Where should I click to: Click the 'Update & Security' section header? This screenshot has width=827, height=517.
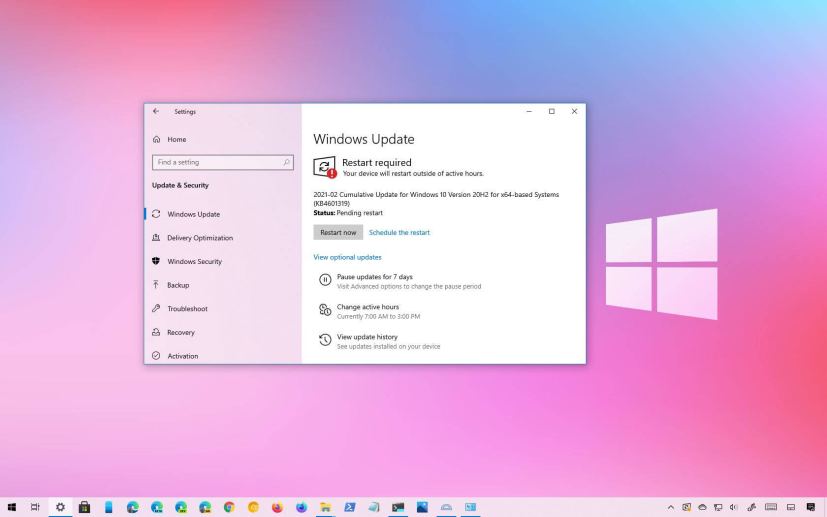coord(180,185)
